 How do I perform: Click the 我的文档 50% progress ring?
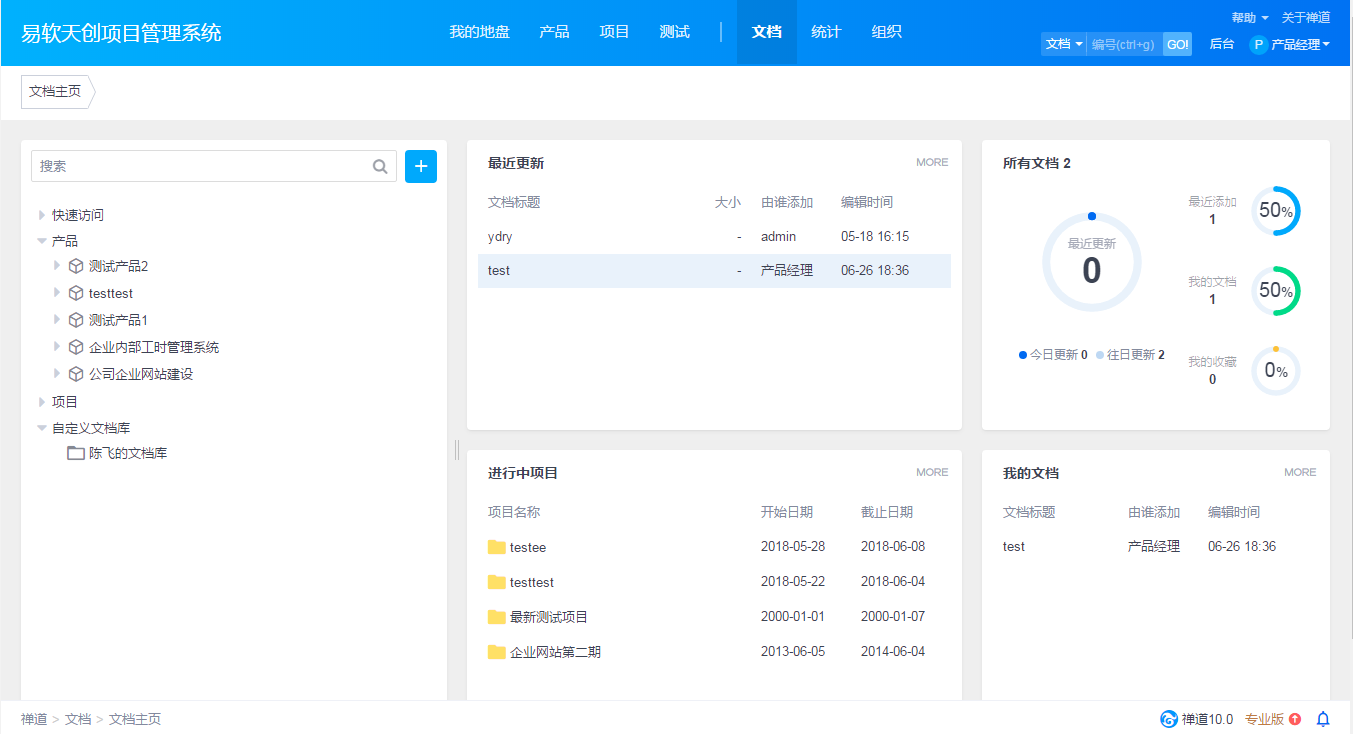pos(1276,291)
